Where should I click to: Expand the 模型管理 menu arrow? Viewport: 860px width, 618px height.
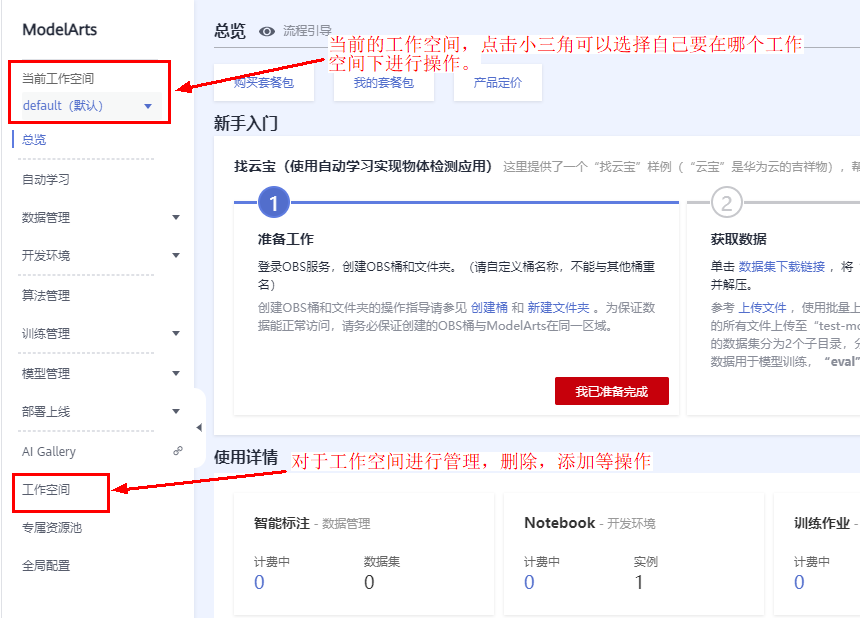pyautogui.click(x=176, y=373)
